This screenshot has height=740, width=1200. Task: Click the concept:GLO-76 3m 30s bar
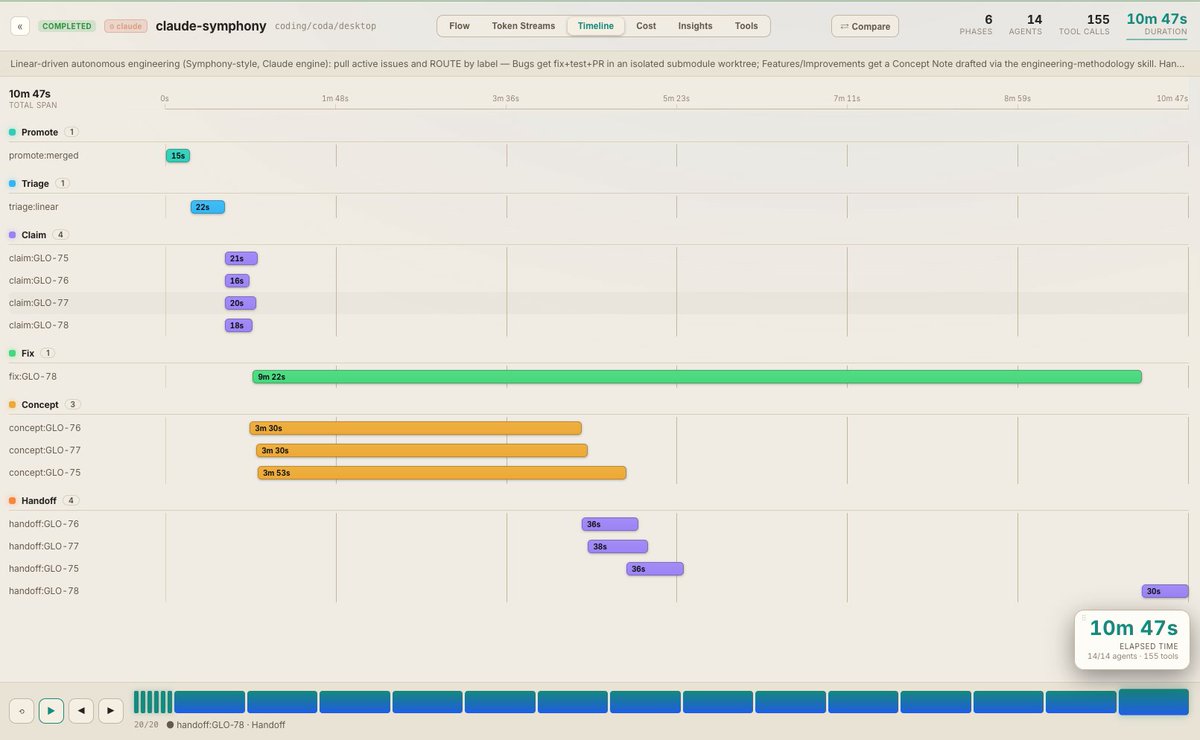point(416,428)
